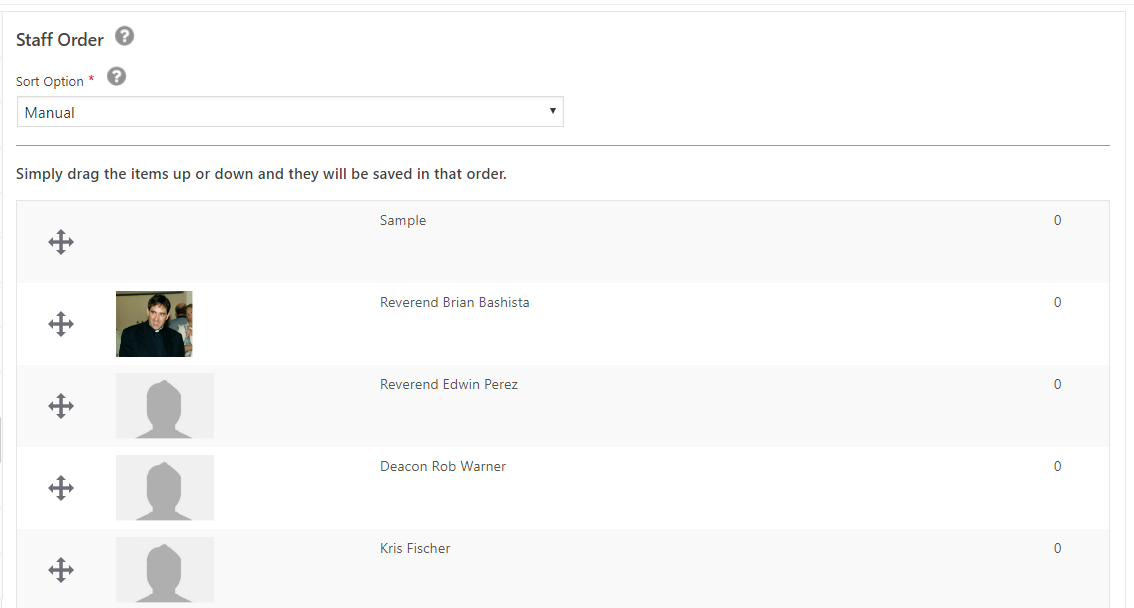Viewport: 1134px width, 608px height.
Task: Click the move handle for Reverend Edwin Perez
Action: [61, 406]
